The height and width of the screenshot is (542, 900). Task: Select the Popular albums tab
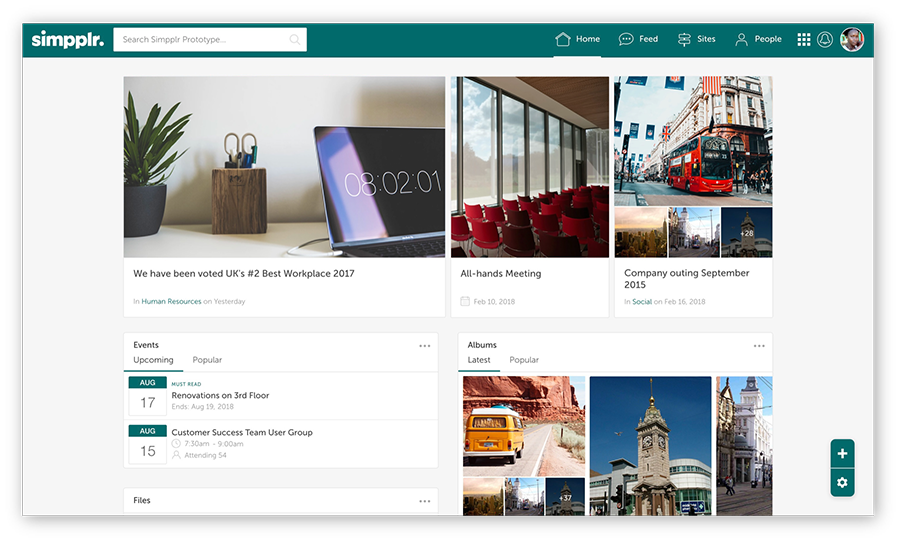pos(524,360)
